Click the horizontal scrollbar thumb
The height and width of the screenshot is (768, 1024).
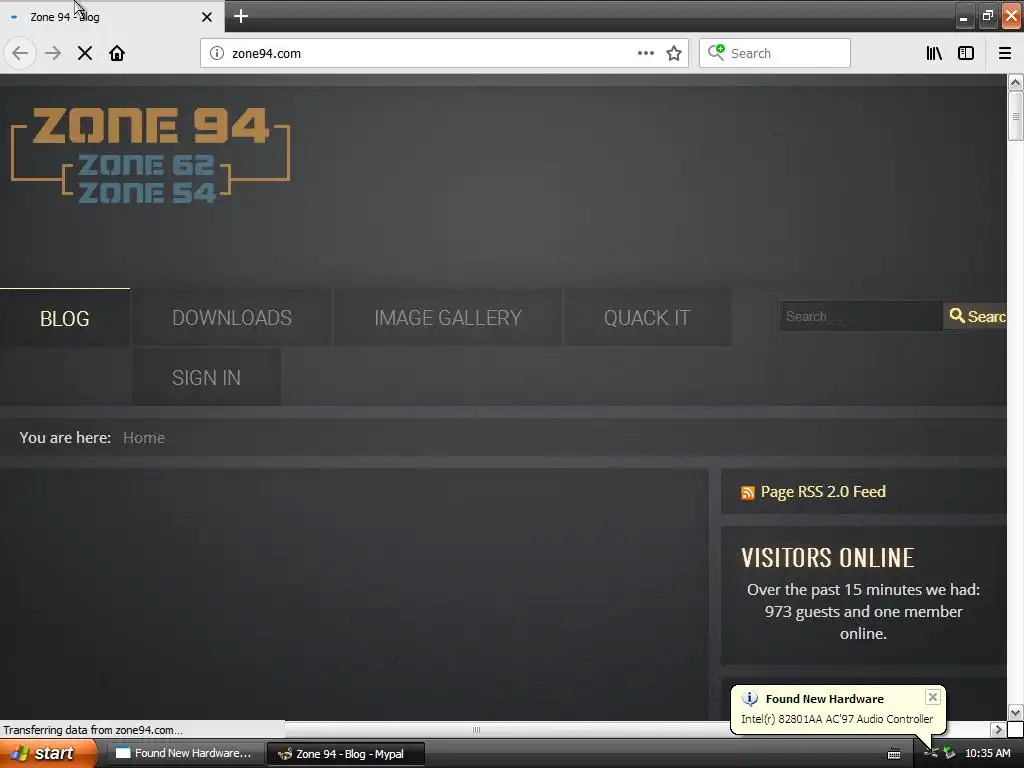477,729
